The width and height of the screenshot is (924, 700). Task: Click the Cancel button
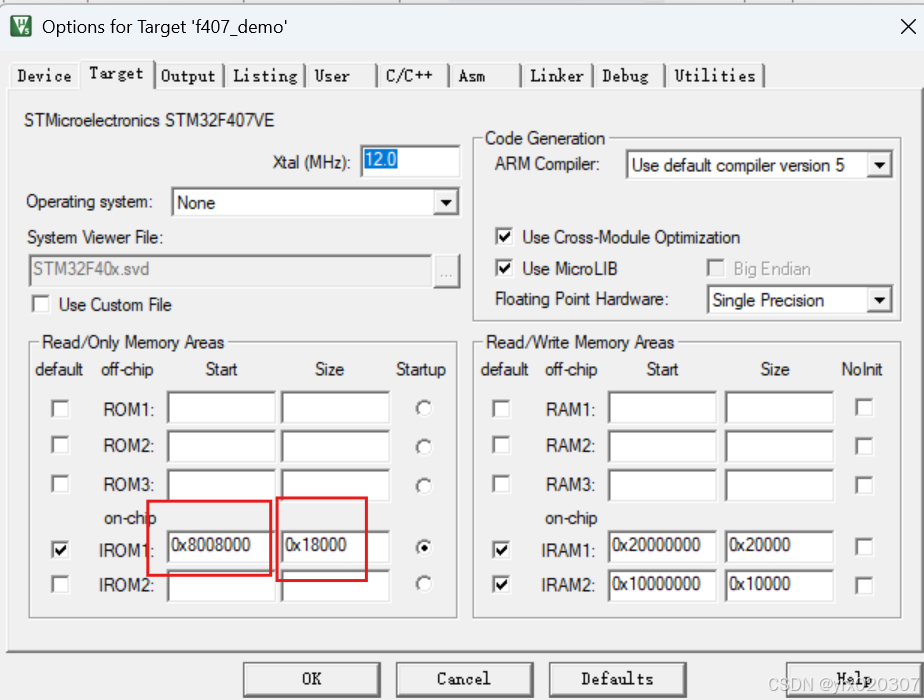[x=464, y=679]
